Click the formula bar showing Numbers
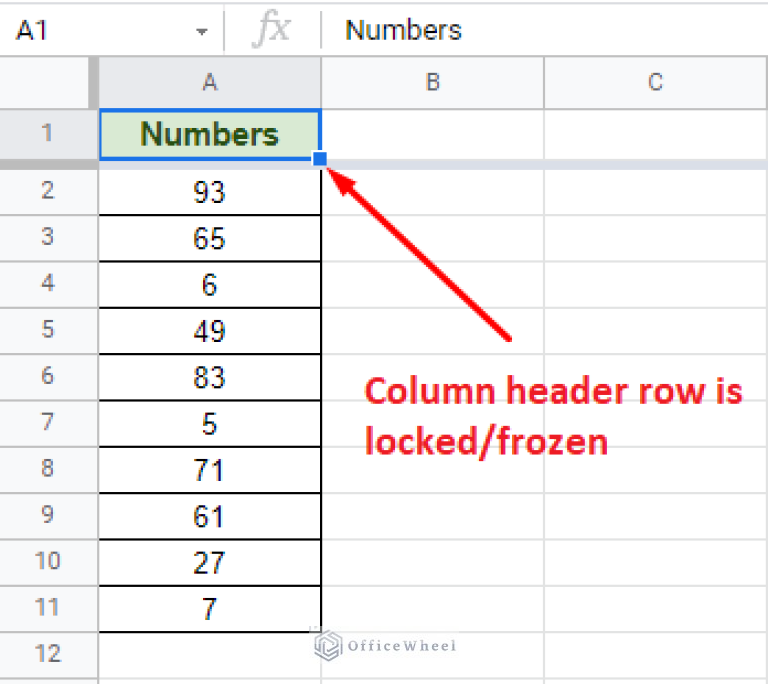The height and width of the screenshot is (684, 768). tap(540, 30)
